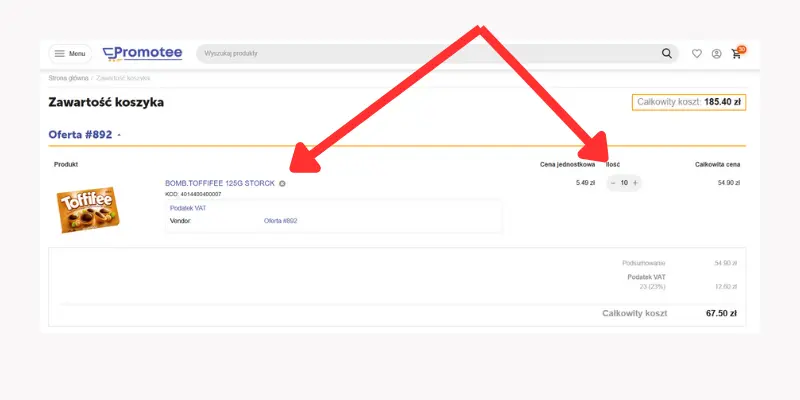Open the Vendor 'Oferta #892' link

point(280,220)
